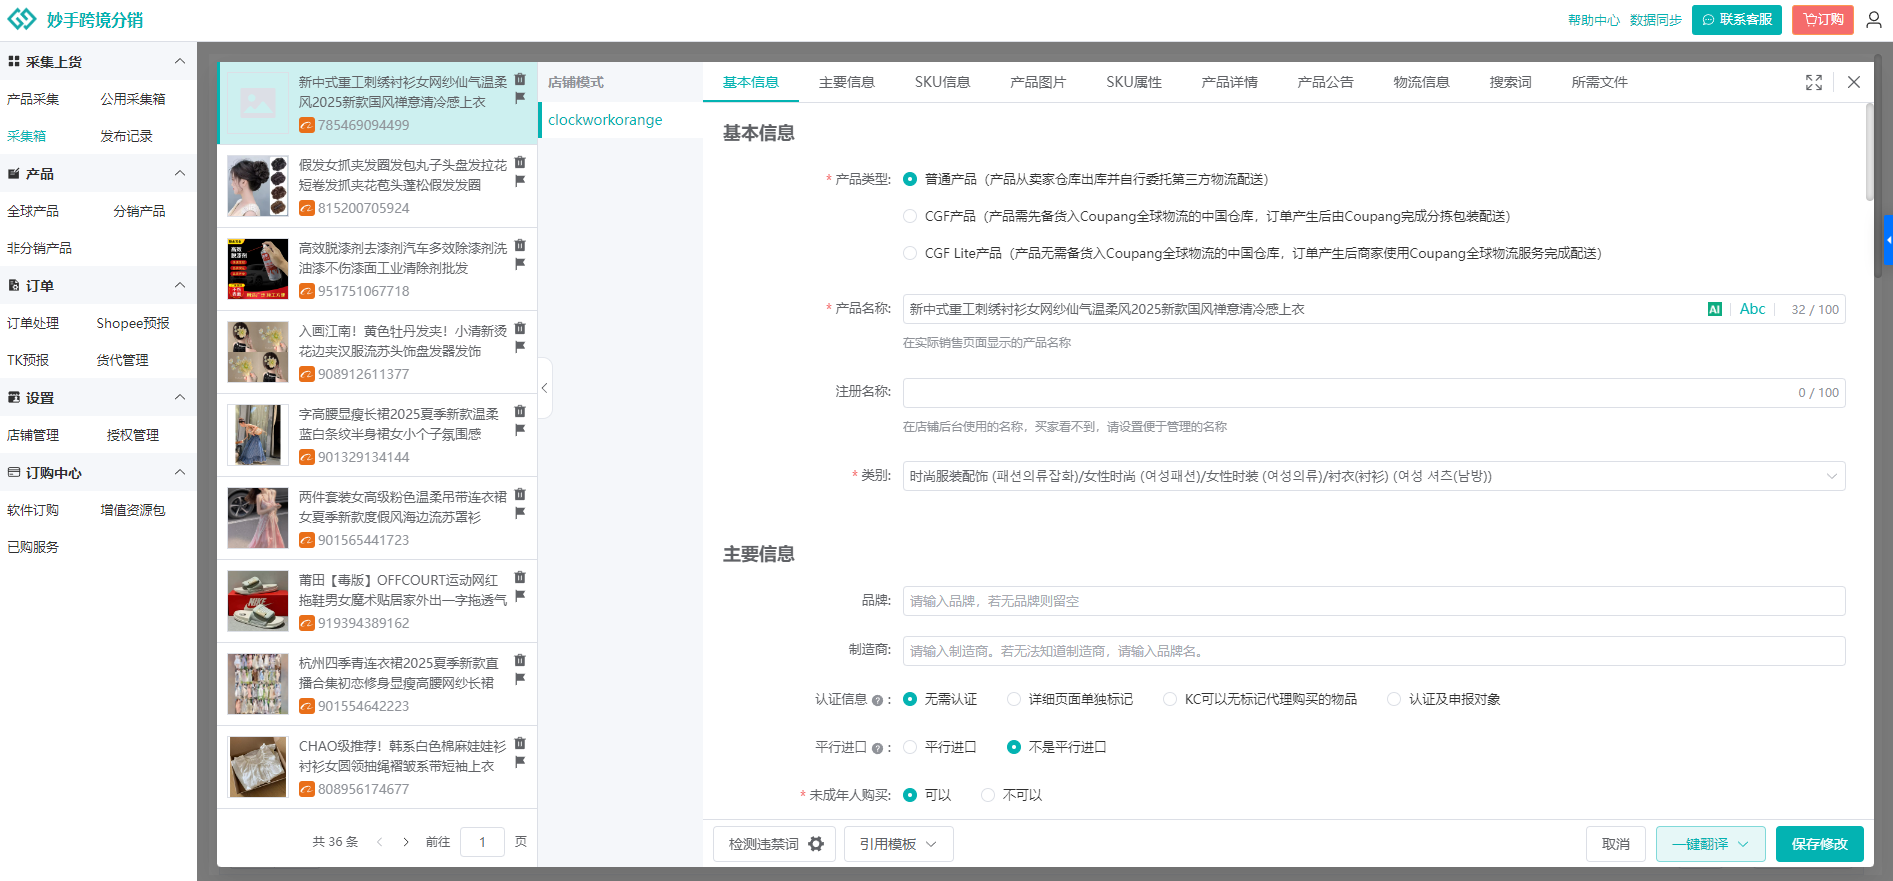Viewport: 1893px width, 881px height.
Task: Expand the 引用模板 dropdown
Action: pos(898,844)
